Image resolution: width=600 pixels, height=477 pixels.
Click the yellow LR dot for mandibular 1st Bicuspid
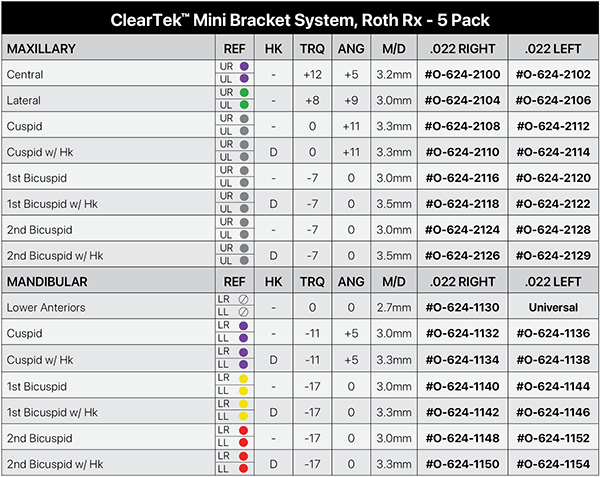pos(243,379)
